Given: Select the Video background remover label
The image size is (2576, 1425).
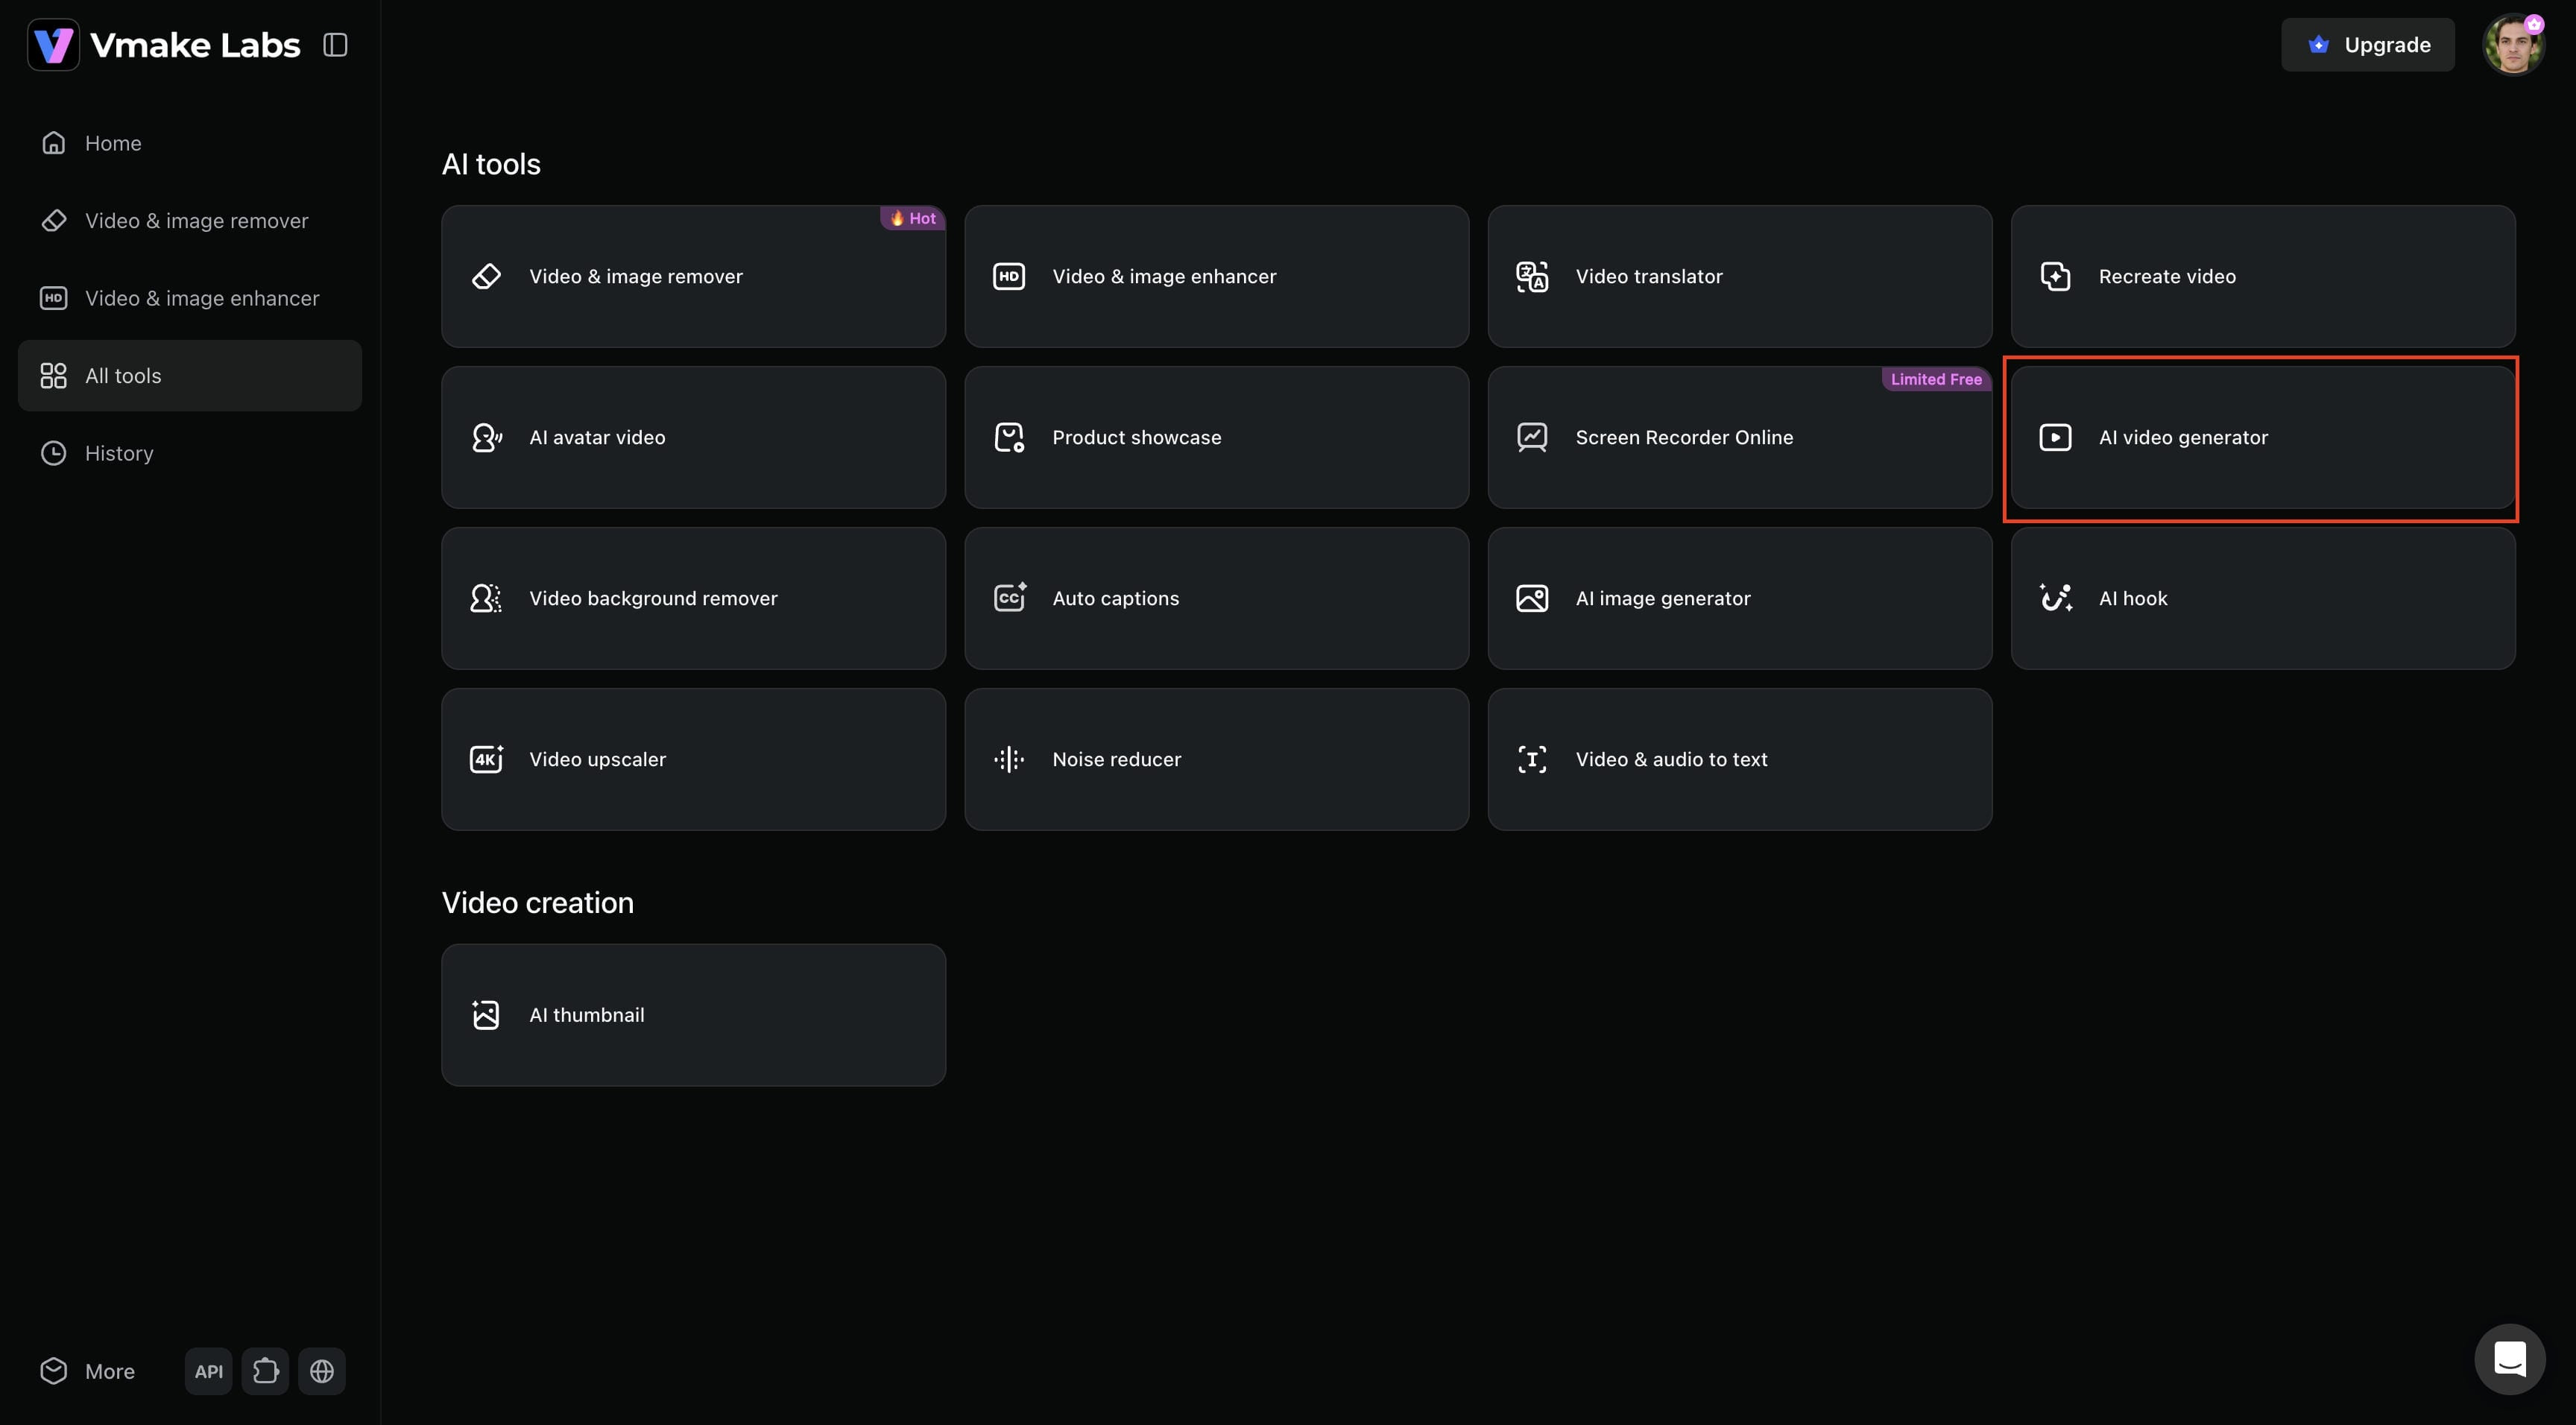Looking at the screenshot, I should tap(653, 598).
